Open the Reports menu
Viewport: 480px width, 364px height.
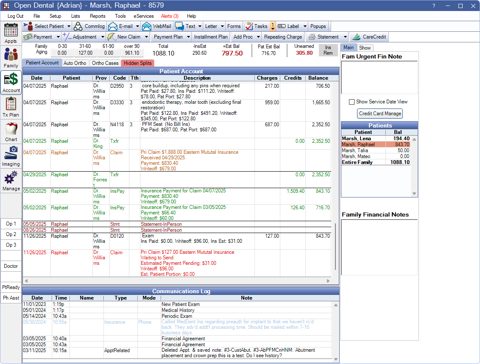(97, 16)
